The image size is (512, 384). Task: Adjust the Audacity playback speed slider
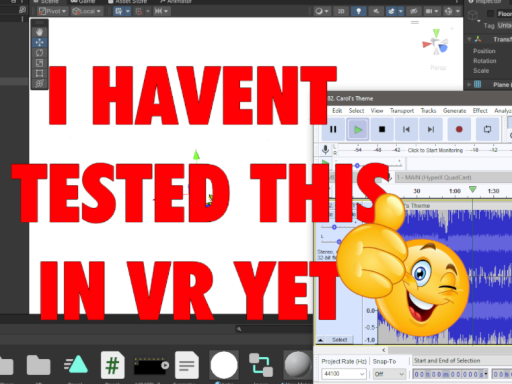(x=357, y=165)
